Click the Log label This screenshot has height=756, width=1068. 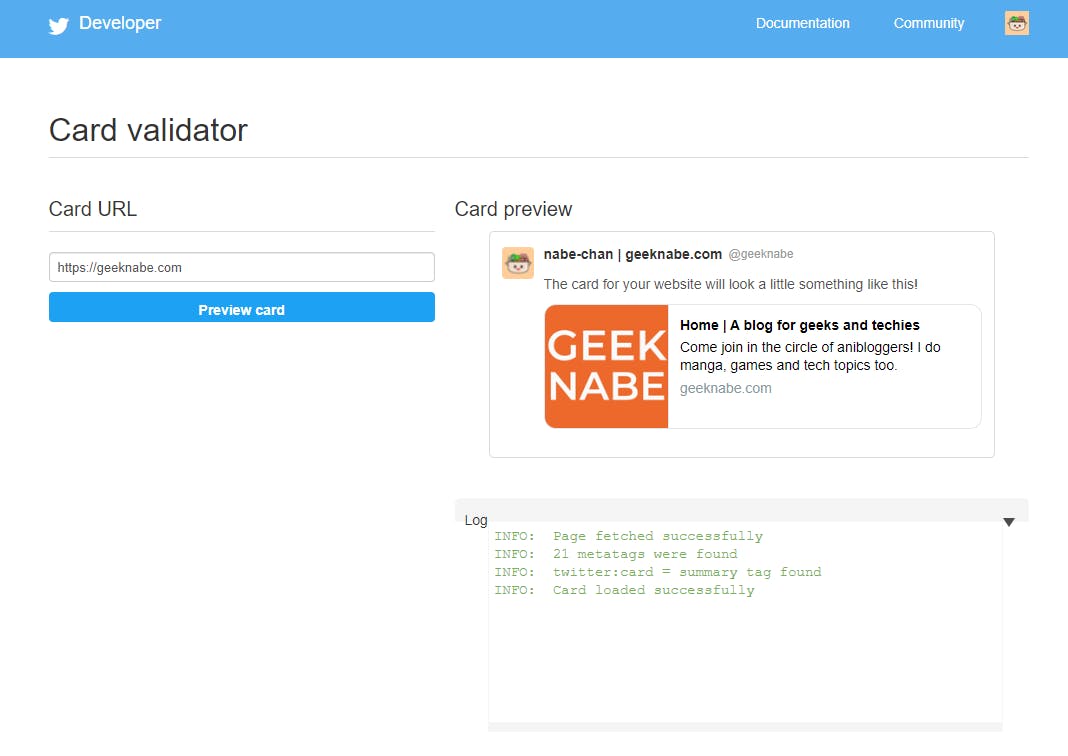[475, 520]
